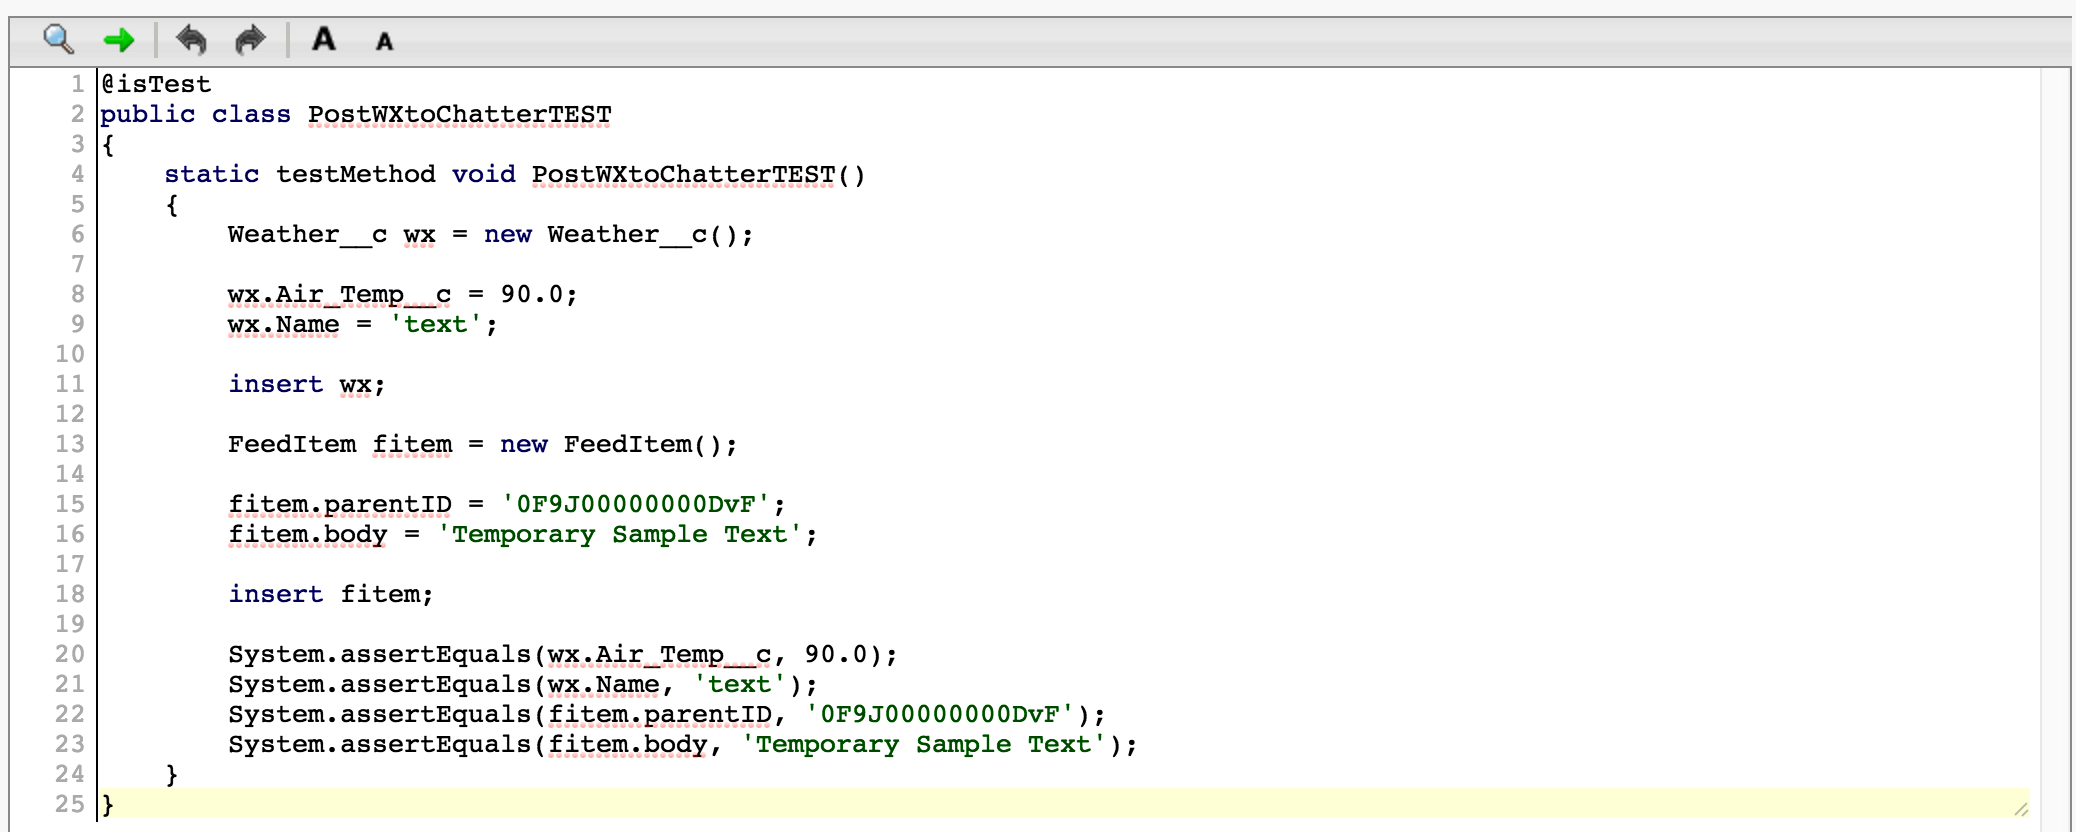
Task: Click the class name PostWXtoChatterTEST on line 2
Action: point(459,115)
